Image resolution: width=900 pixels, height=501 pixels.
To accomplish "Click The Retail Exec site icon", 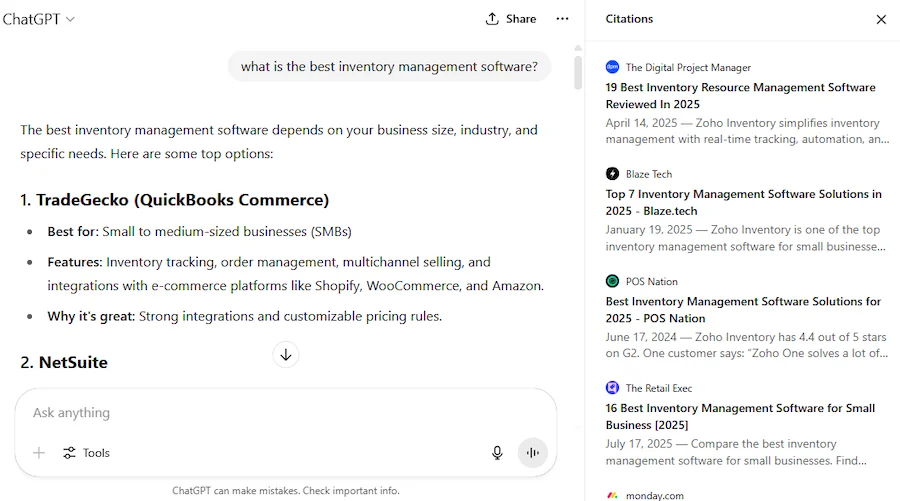I will 612,388.
